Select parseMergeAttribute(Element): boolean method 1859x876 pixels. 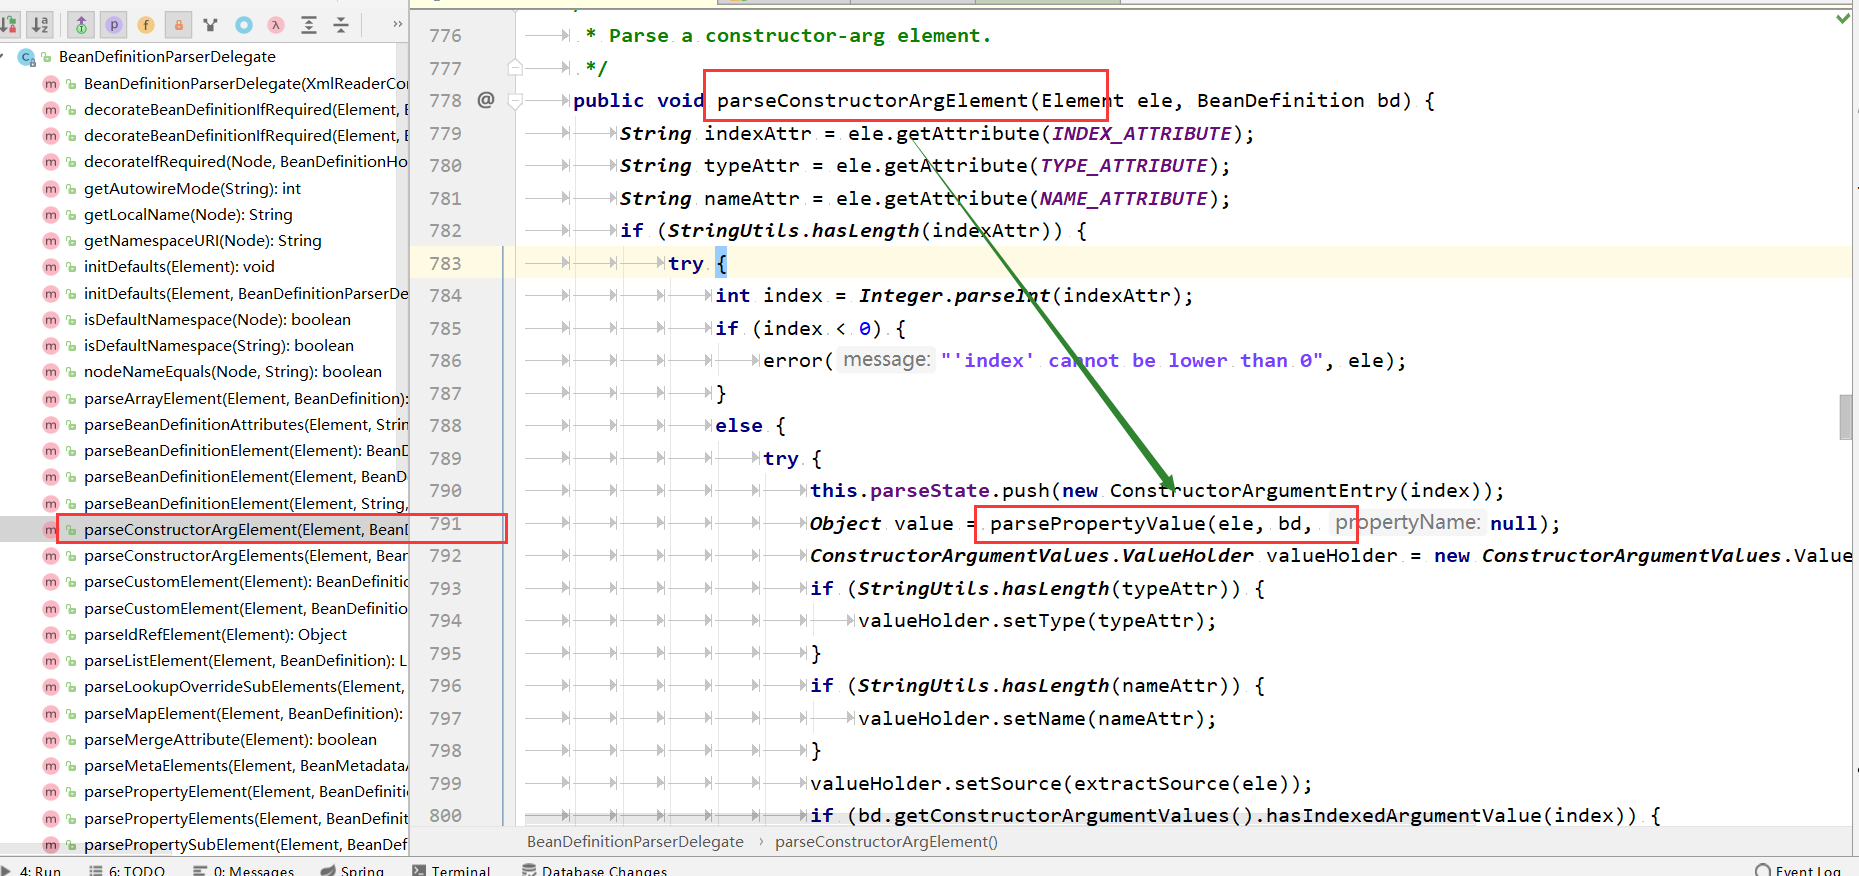pos(230,739)
